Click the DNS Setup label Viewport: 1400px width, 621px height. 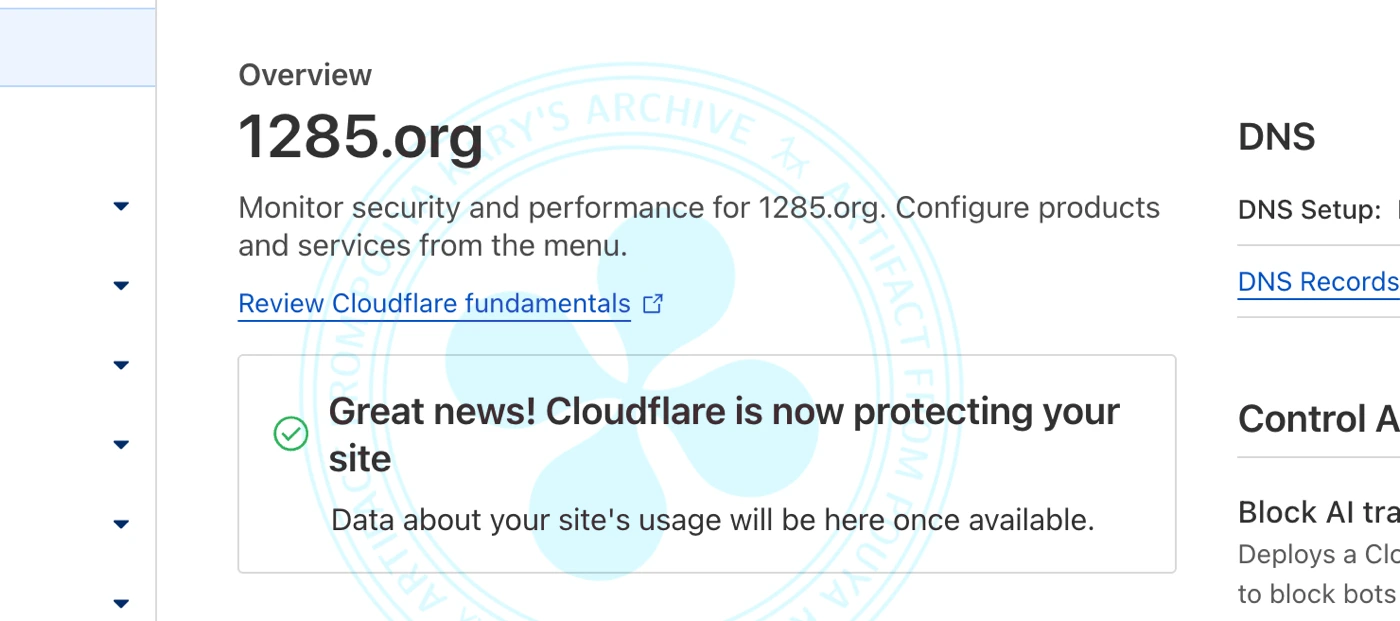(1309, 210)
